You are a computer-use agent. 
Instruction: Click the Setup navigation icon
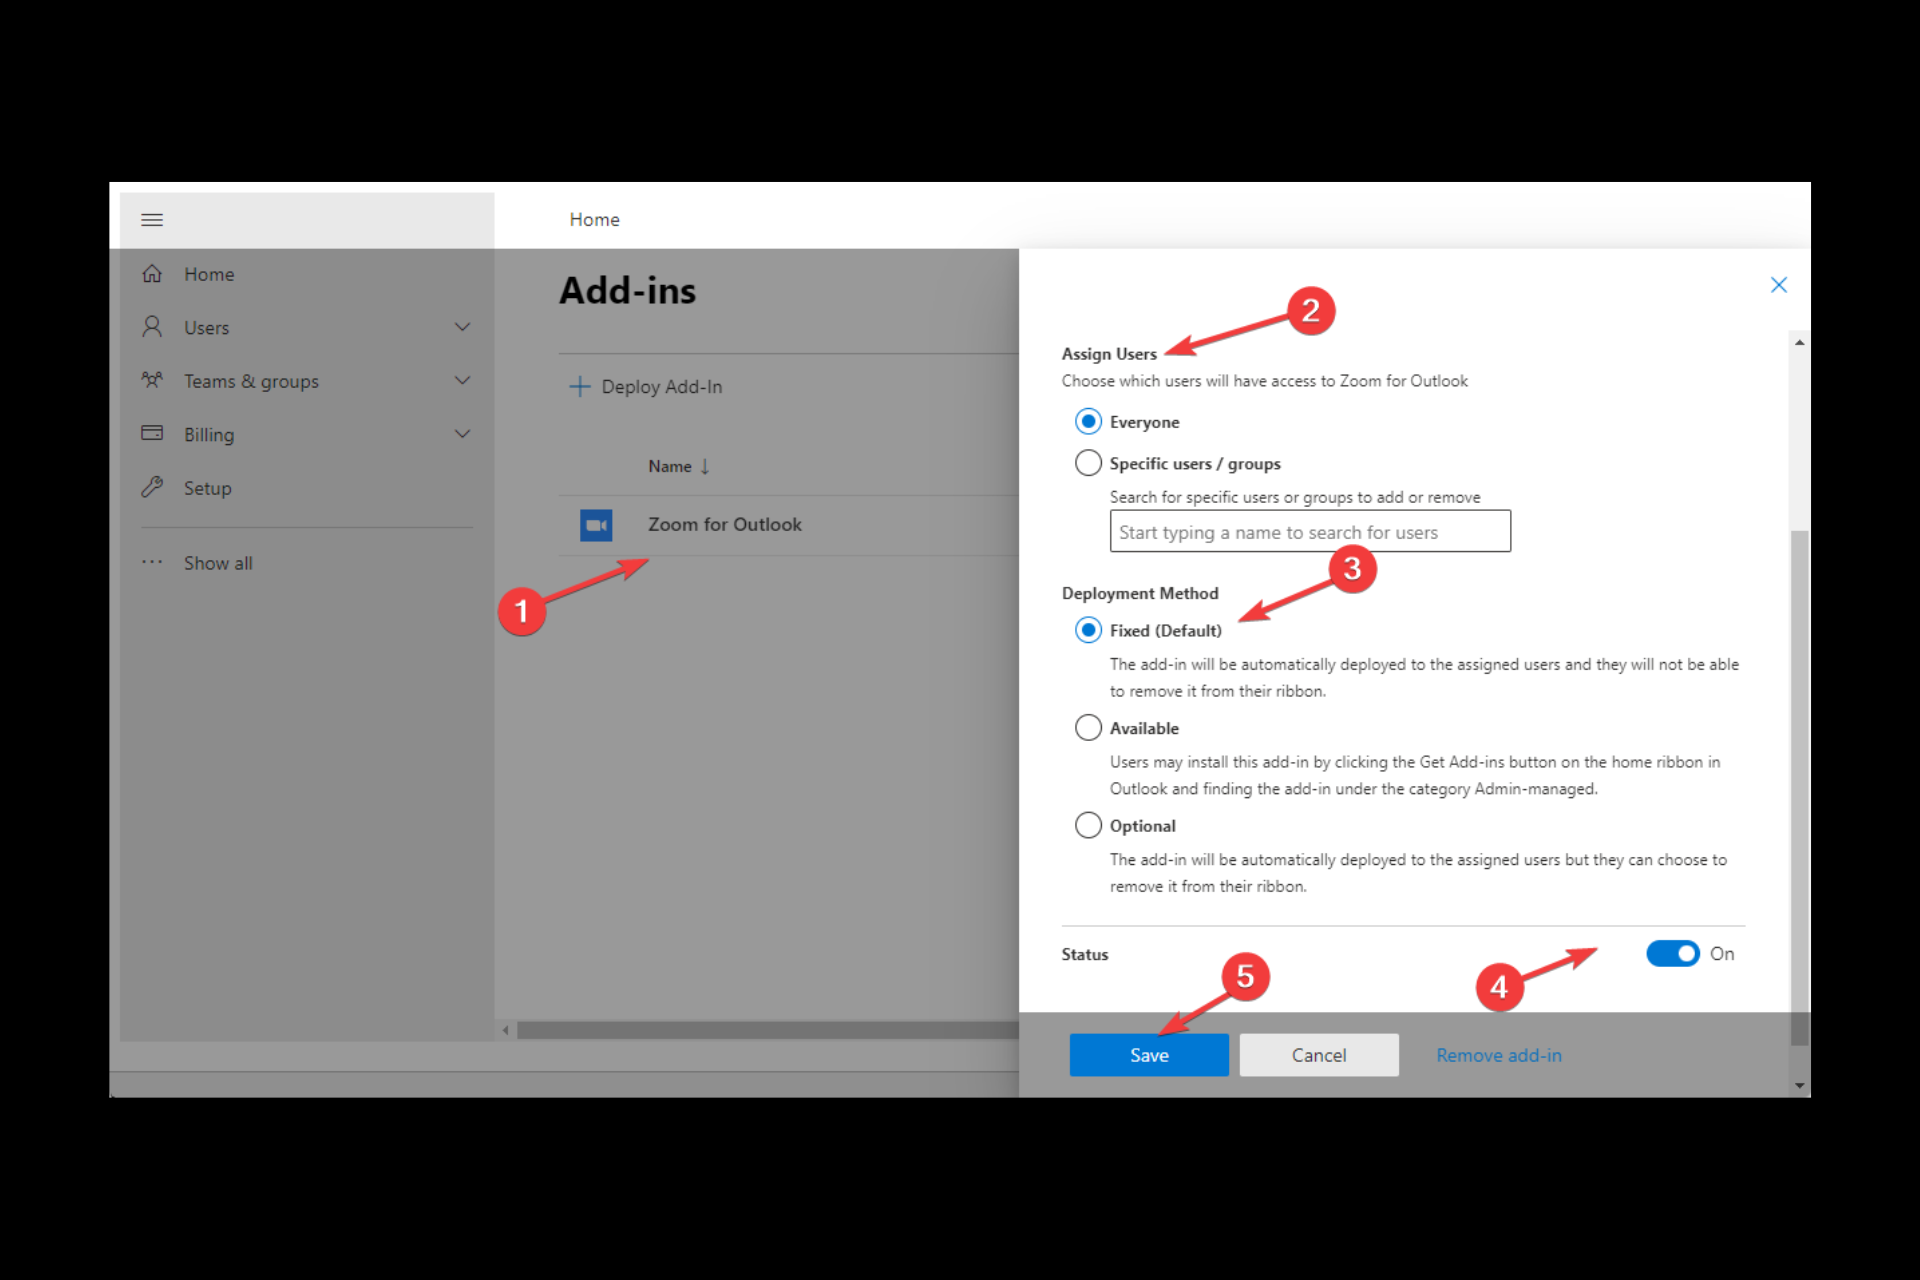[x=156, y=487]
